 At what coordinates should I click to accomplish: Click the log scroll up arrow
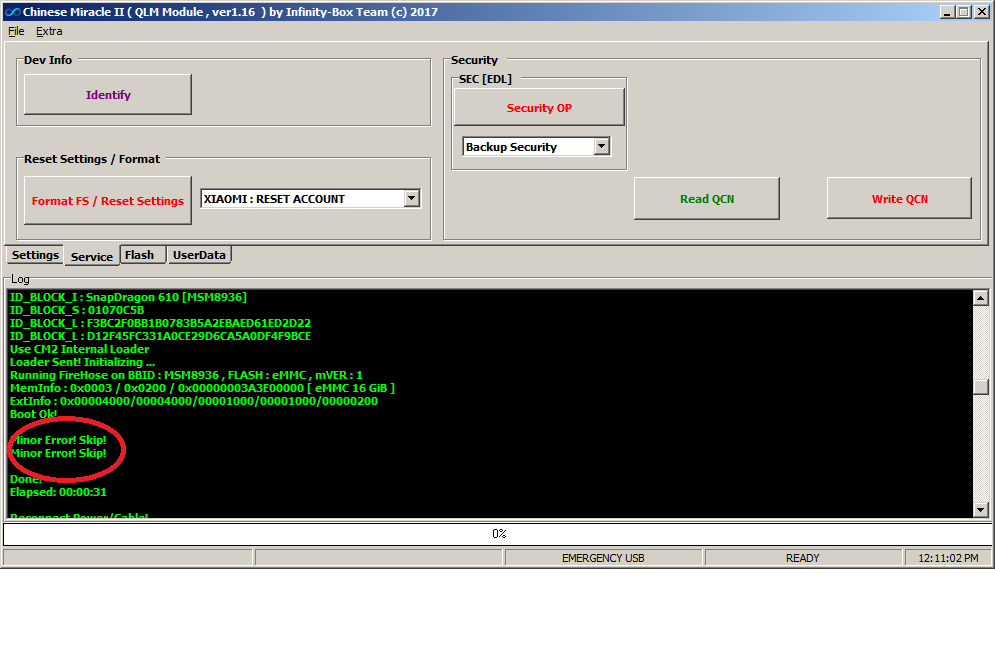coord(981,298)
